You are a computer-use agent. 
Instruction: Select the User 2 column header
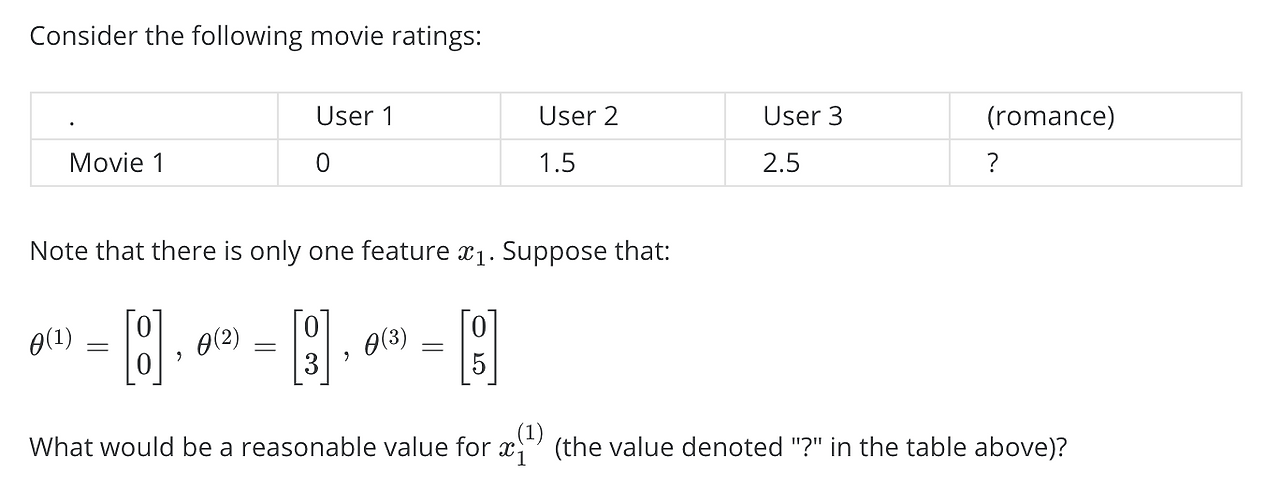pyautogui.click(x=578, y=117)
